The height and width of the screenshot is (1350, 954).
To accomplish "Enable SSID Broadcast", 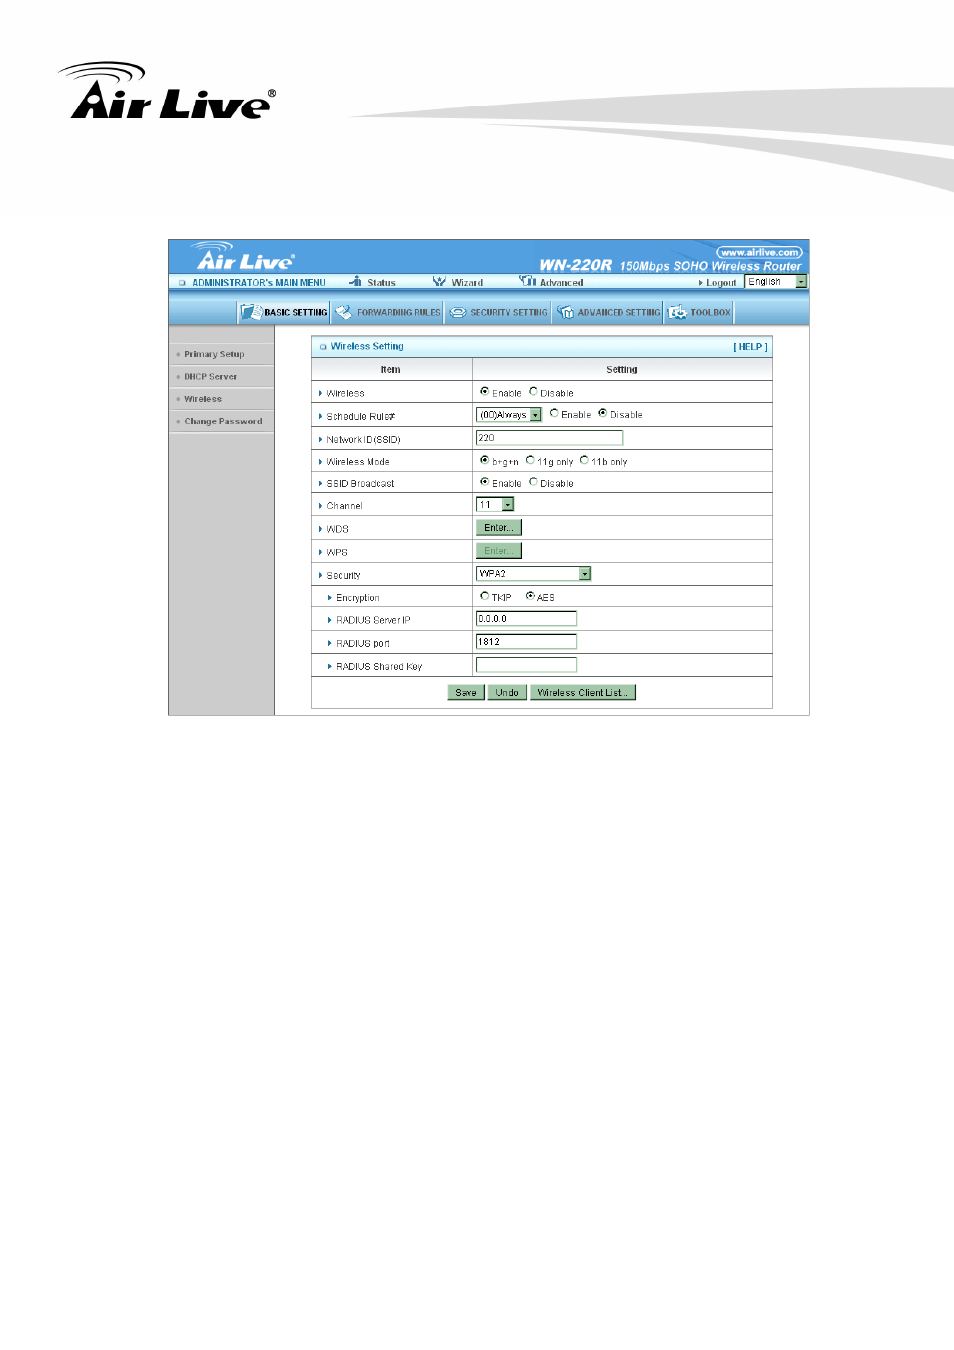I will pyautogui.click(x=484, y=482).
